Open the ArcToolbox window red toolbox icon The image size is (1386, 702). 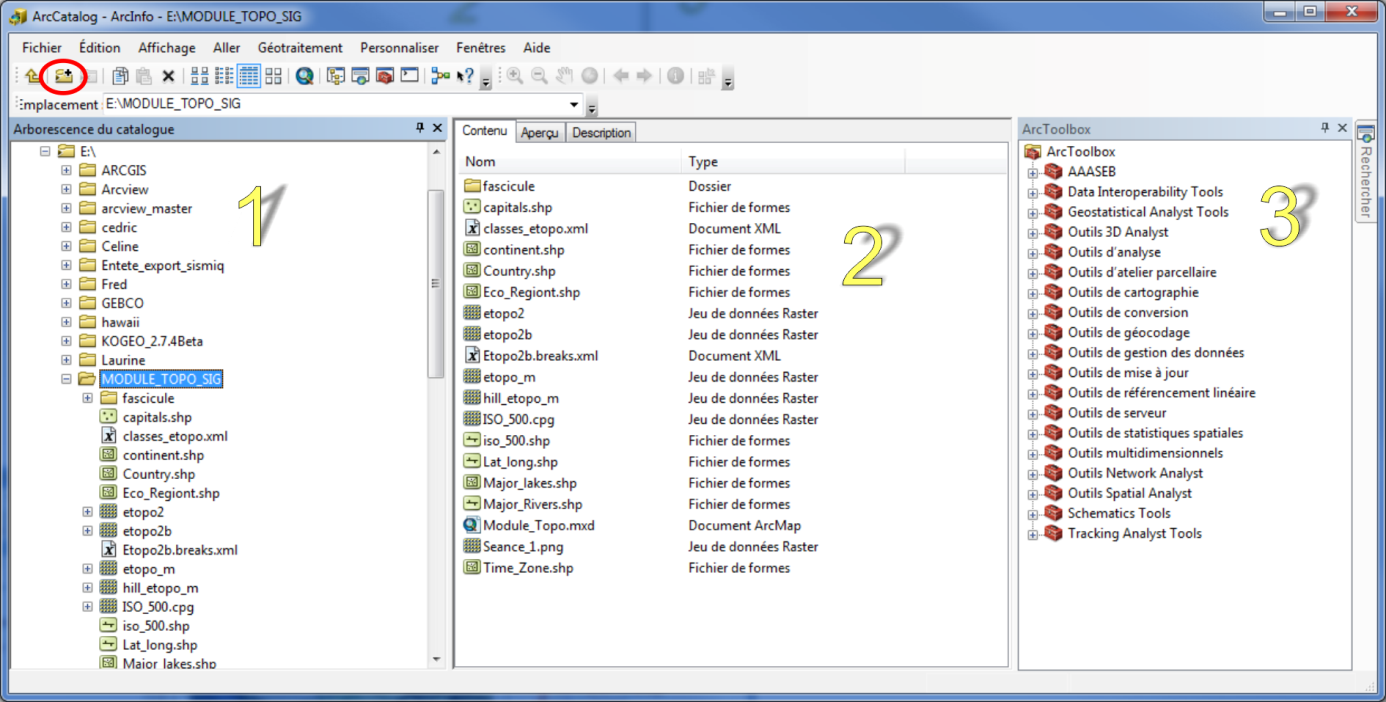tap(385, 76)
